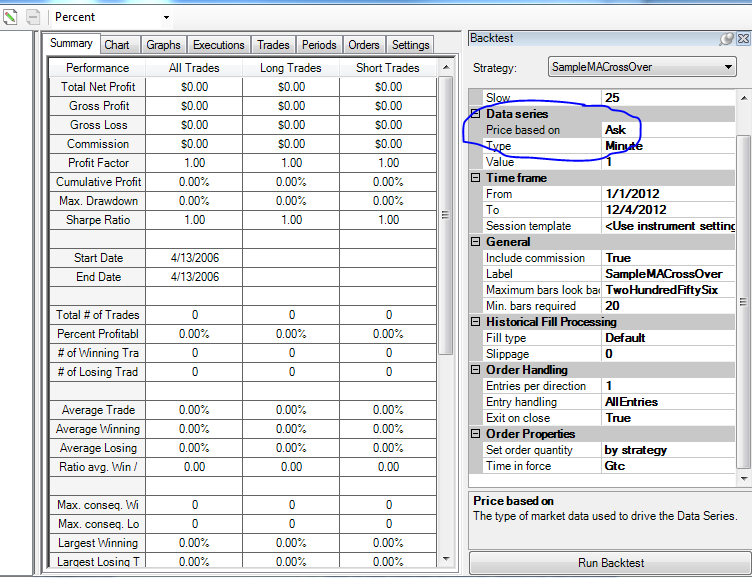Click the grayed remove icon in toolbar
Screen dimensions: 752x578
[x=33, y=17]
